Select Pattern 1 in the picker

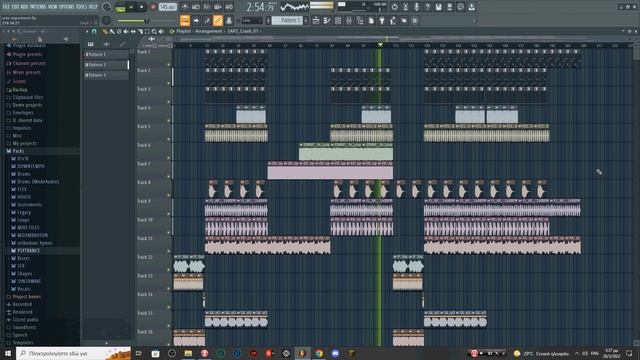point(106,54)
